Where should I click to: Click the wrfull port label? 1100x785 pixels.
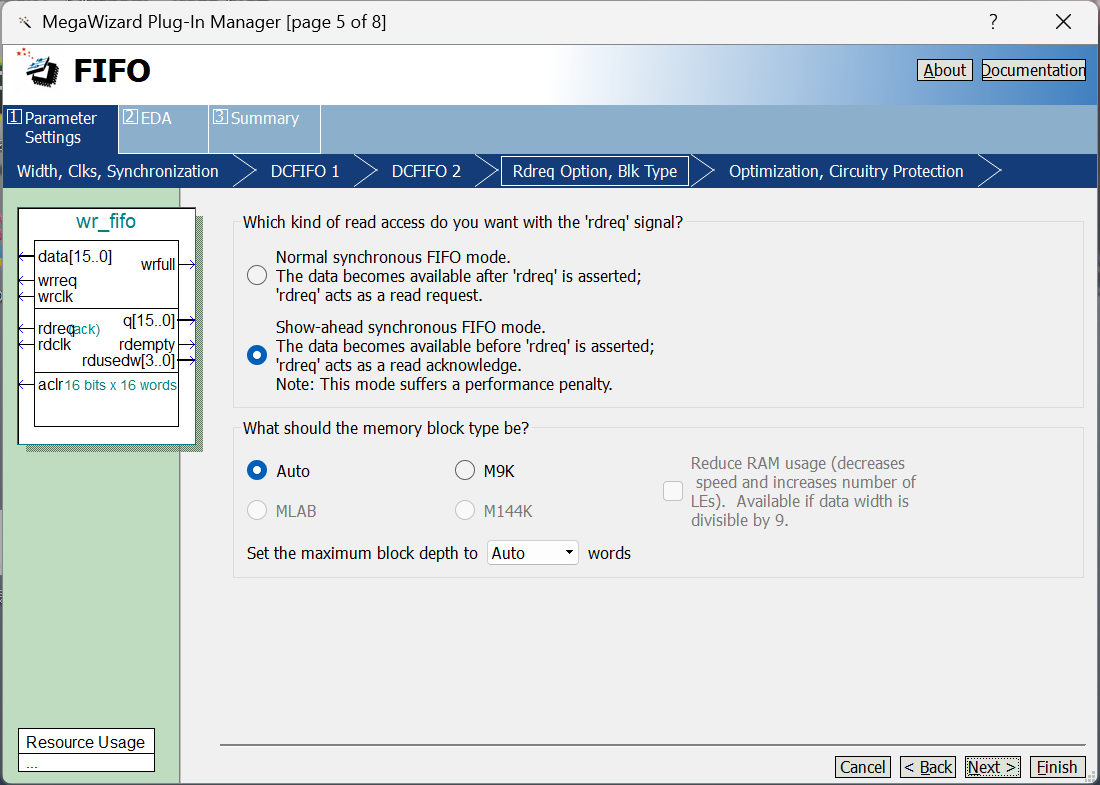[x=158, y=264]
